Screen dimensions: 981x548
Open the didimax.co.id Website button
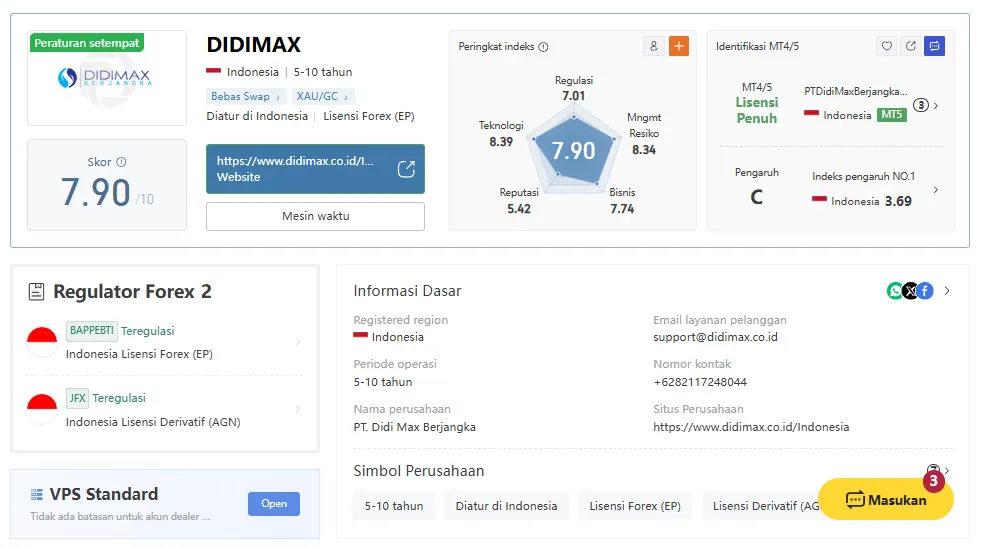(315, 169)
